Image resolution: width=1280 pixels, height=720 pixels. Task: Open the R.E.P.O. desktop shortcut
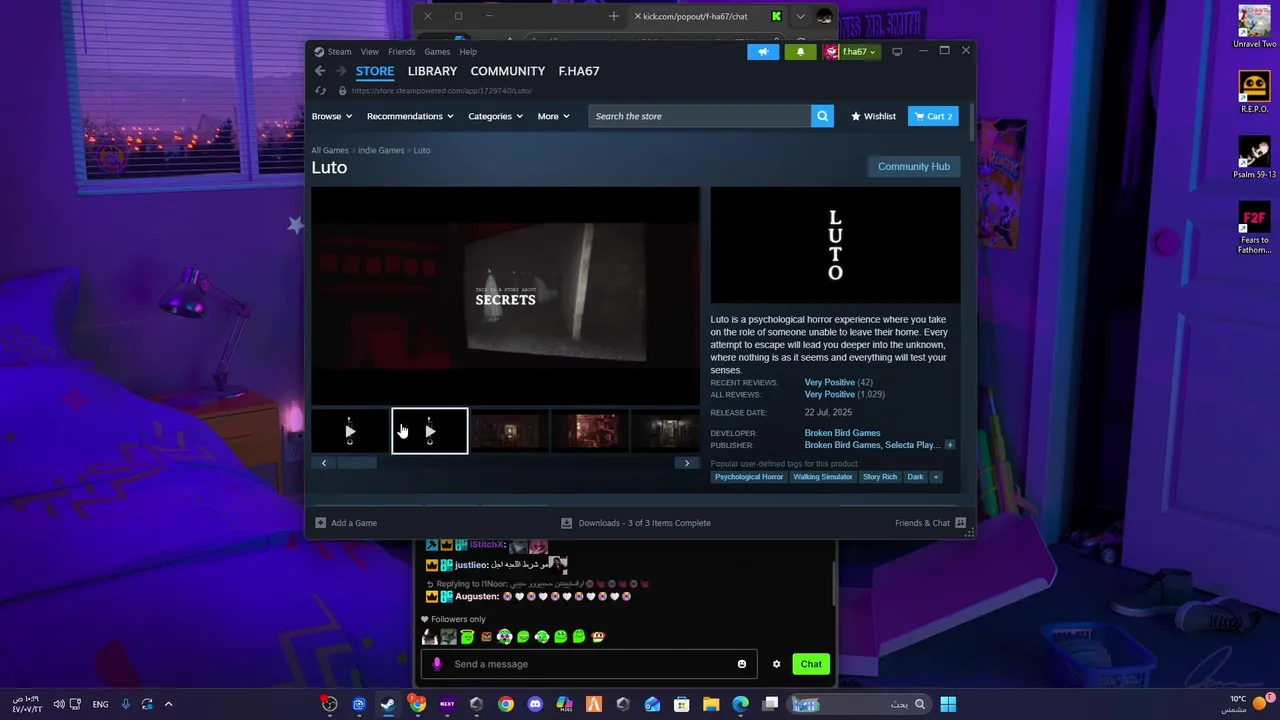pyautogui.click(x=1254, y=92)
